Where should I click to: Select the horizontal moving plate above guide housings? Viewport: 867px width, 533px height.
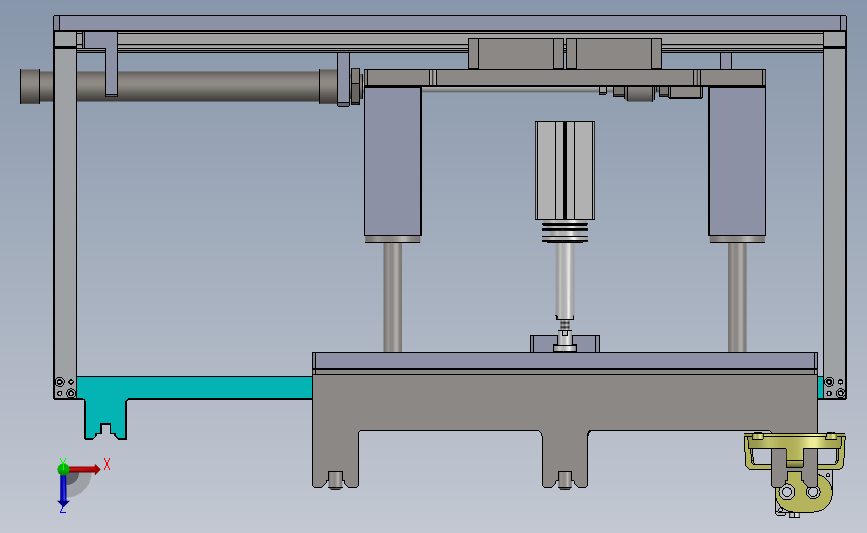coord(565,78)
